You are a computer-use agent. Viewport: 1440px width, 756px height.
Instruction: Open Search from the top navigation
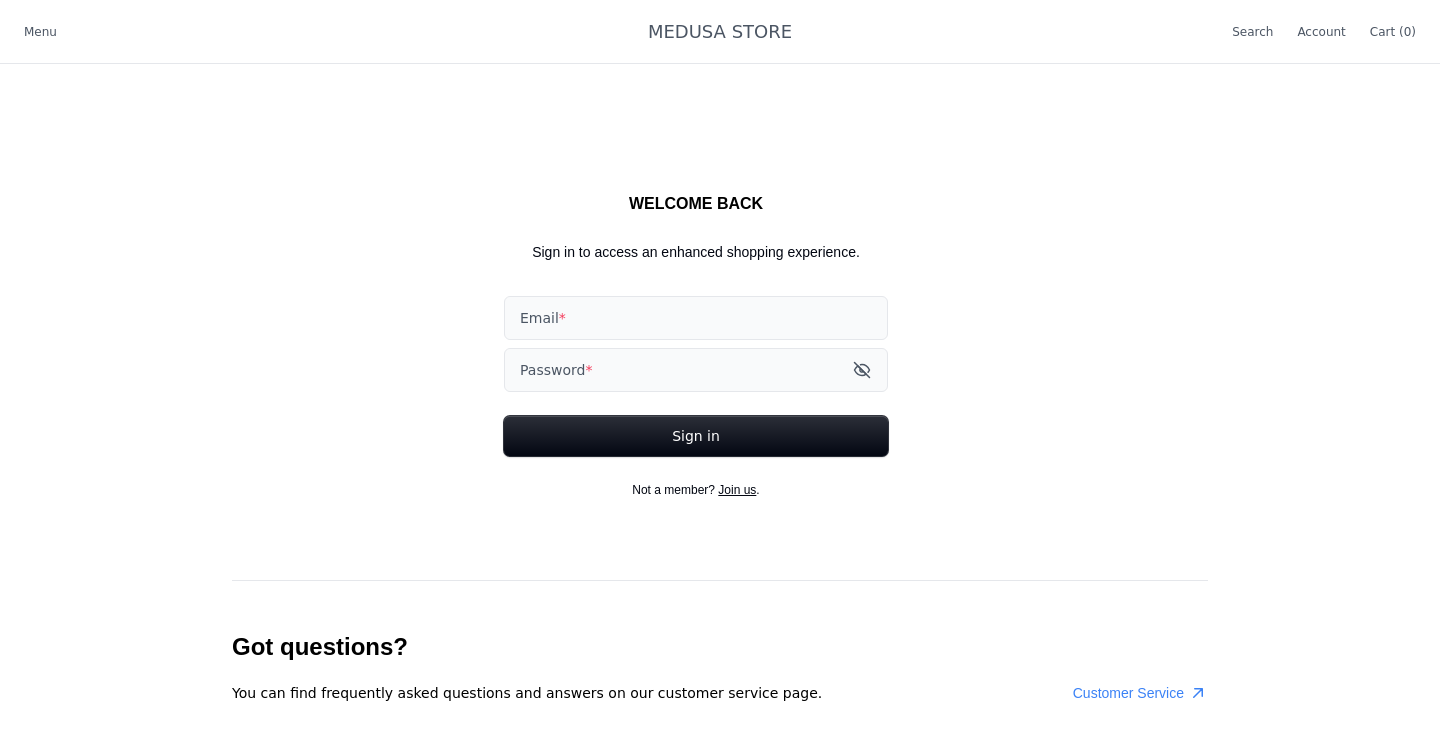(x=1252, y=32)
